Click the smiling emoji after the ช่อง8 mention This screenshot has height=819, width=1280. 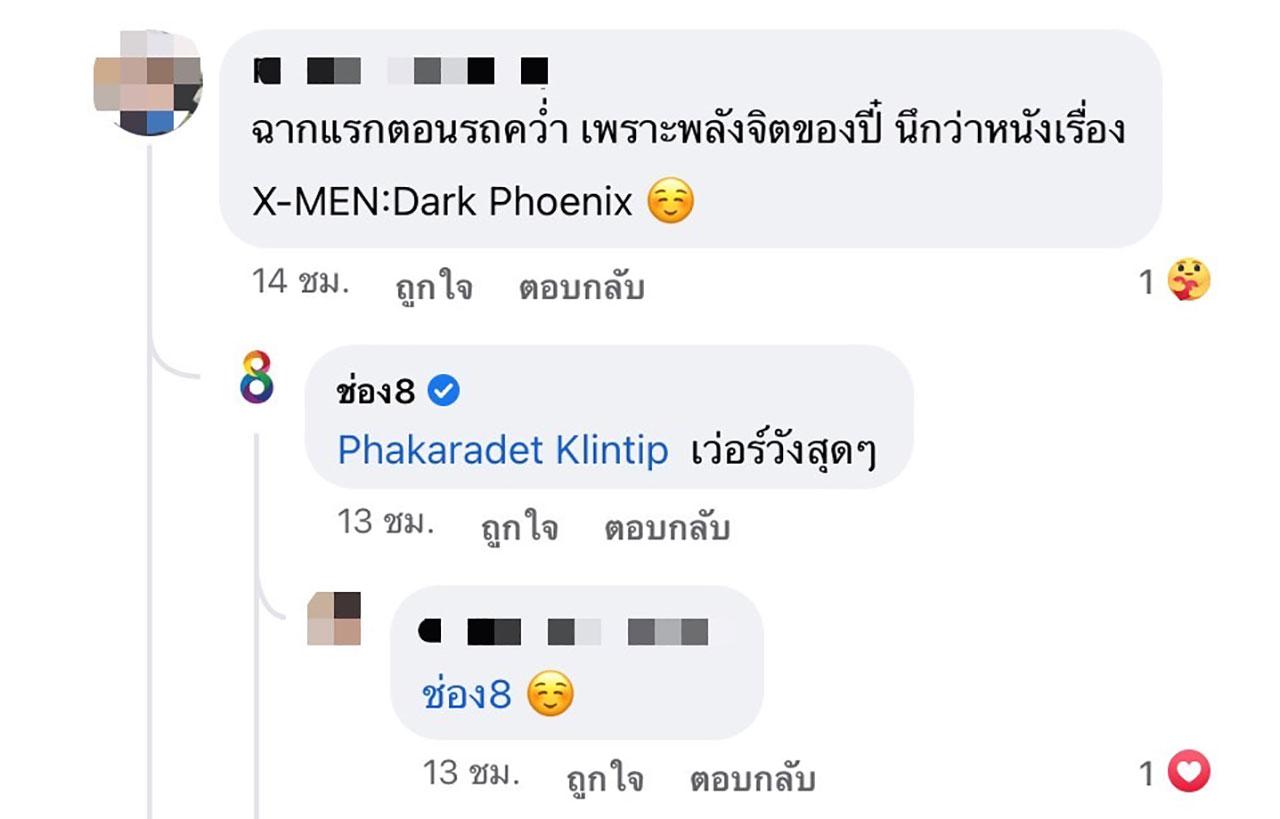click(x=550, y=696)
